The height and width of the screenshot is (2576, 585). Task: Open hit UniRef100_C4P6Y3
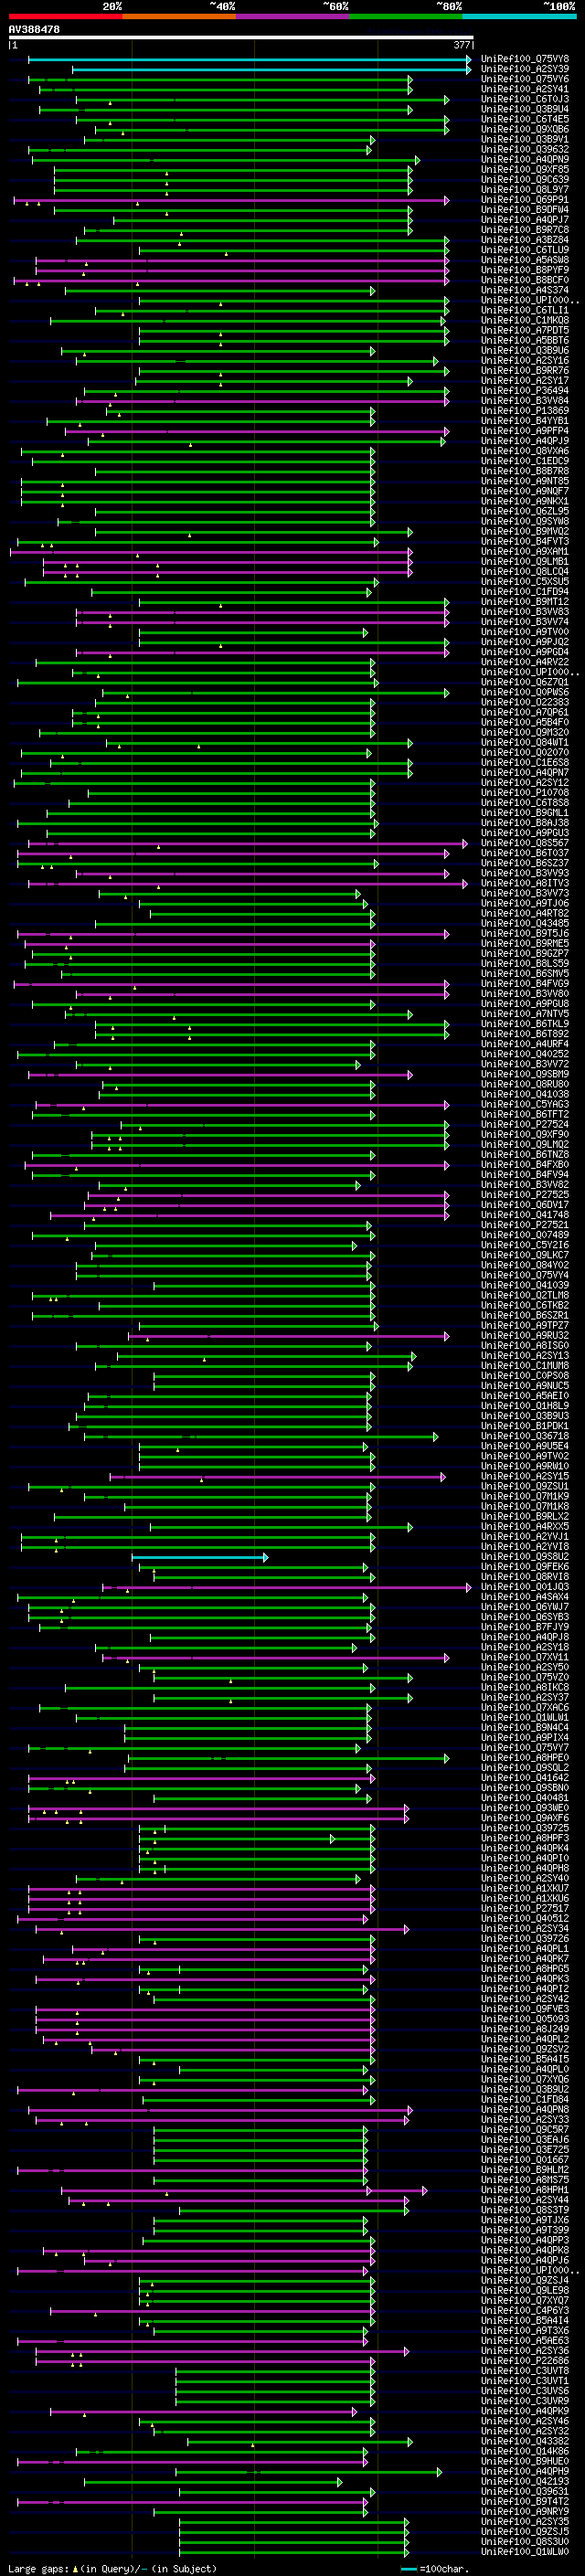click(x=525, y=2310)
